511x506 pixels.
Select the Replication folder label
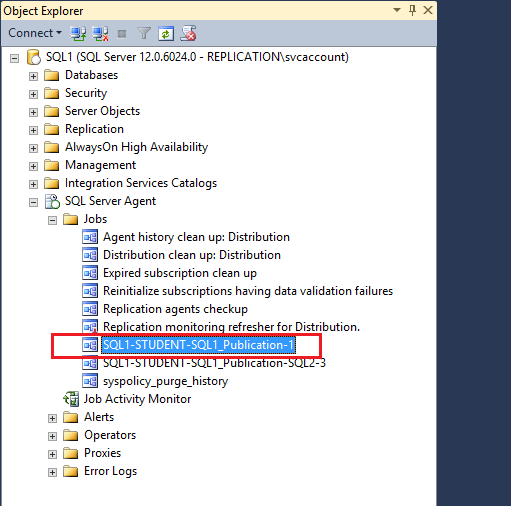94,129
